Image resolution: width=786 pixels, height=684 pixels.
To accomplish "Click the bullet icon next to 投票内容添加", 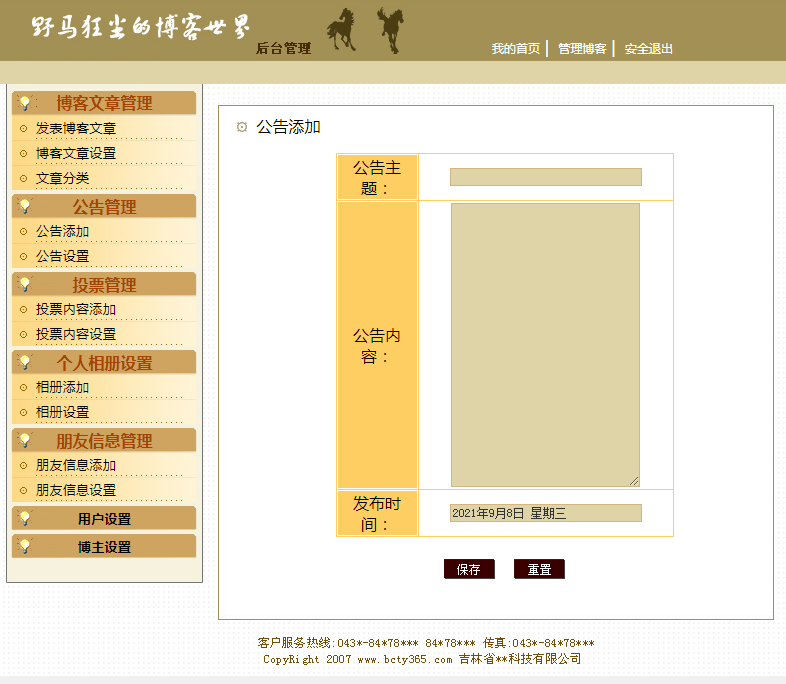I will click(23, 310).
